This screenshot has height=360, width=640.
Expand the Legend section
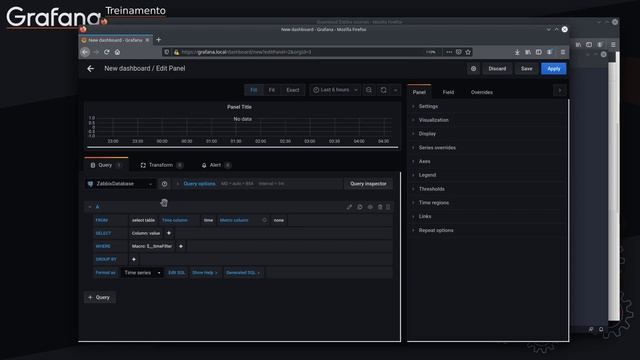point(427,175)
